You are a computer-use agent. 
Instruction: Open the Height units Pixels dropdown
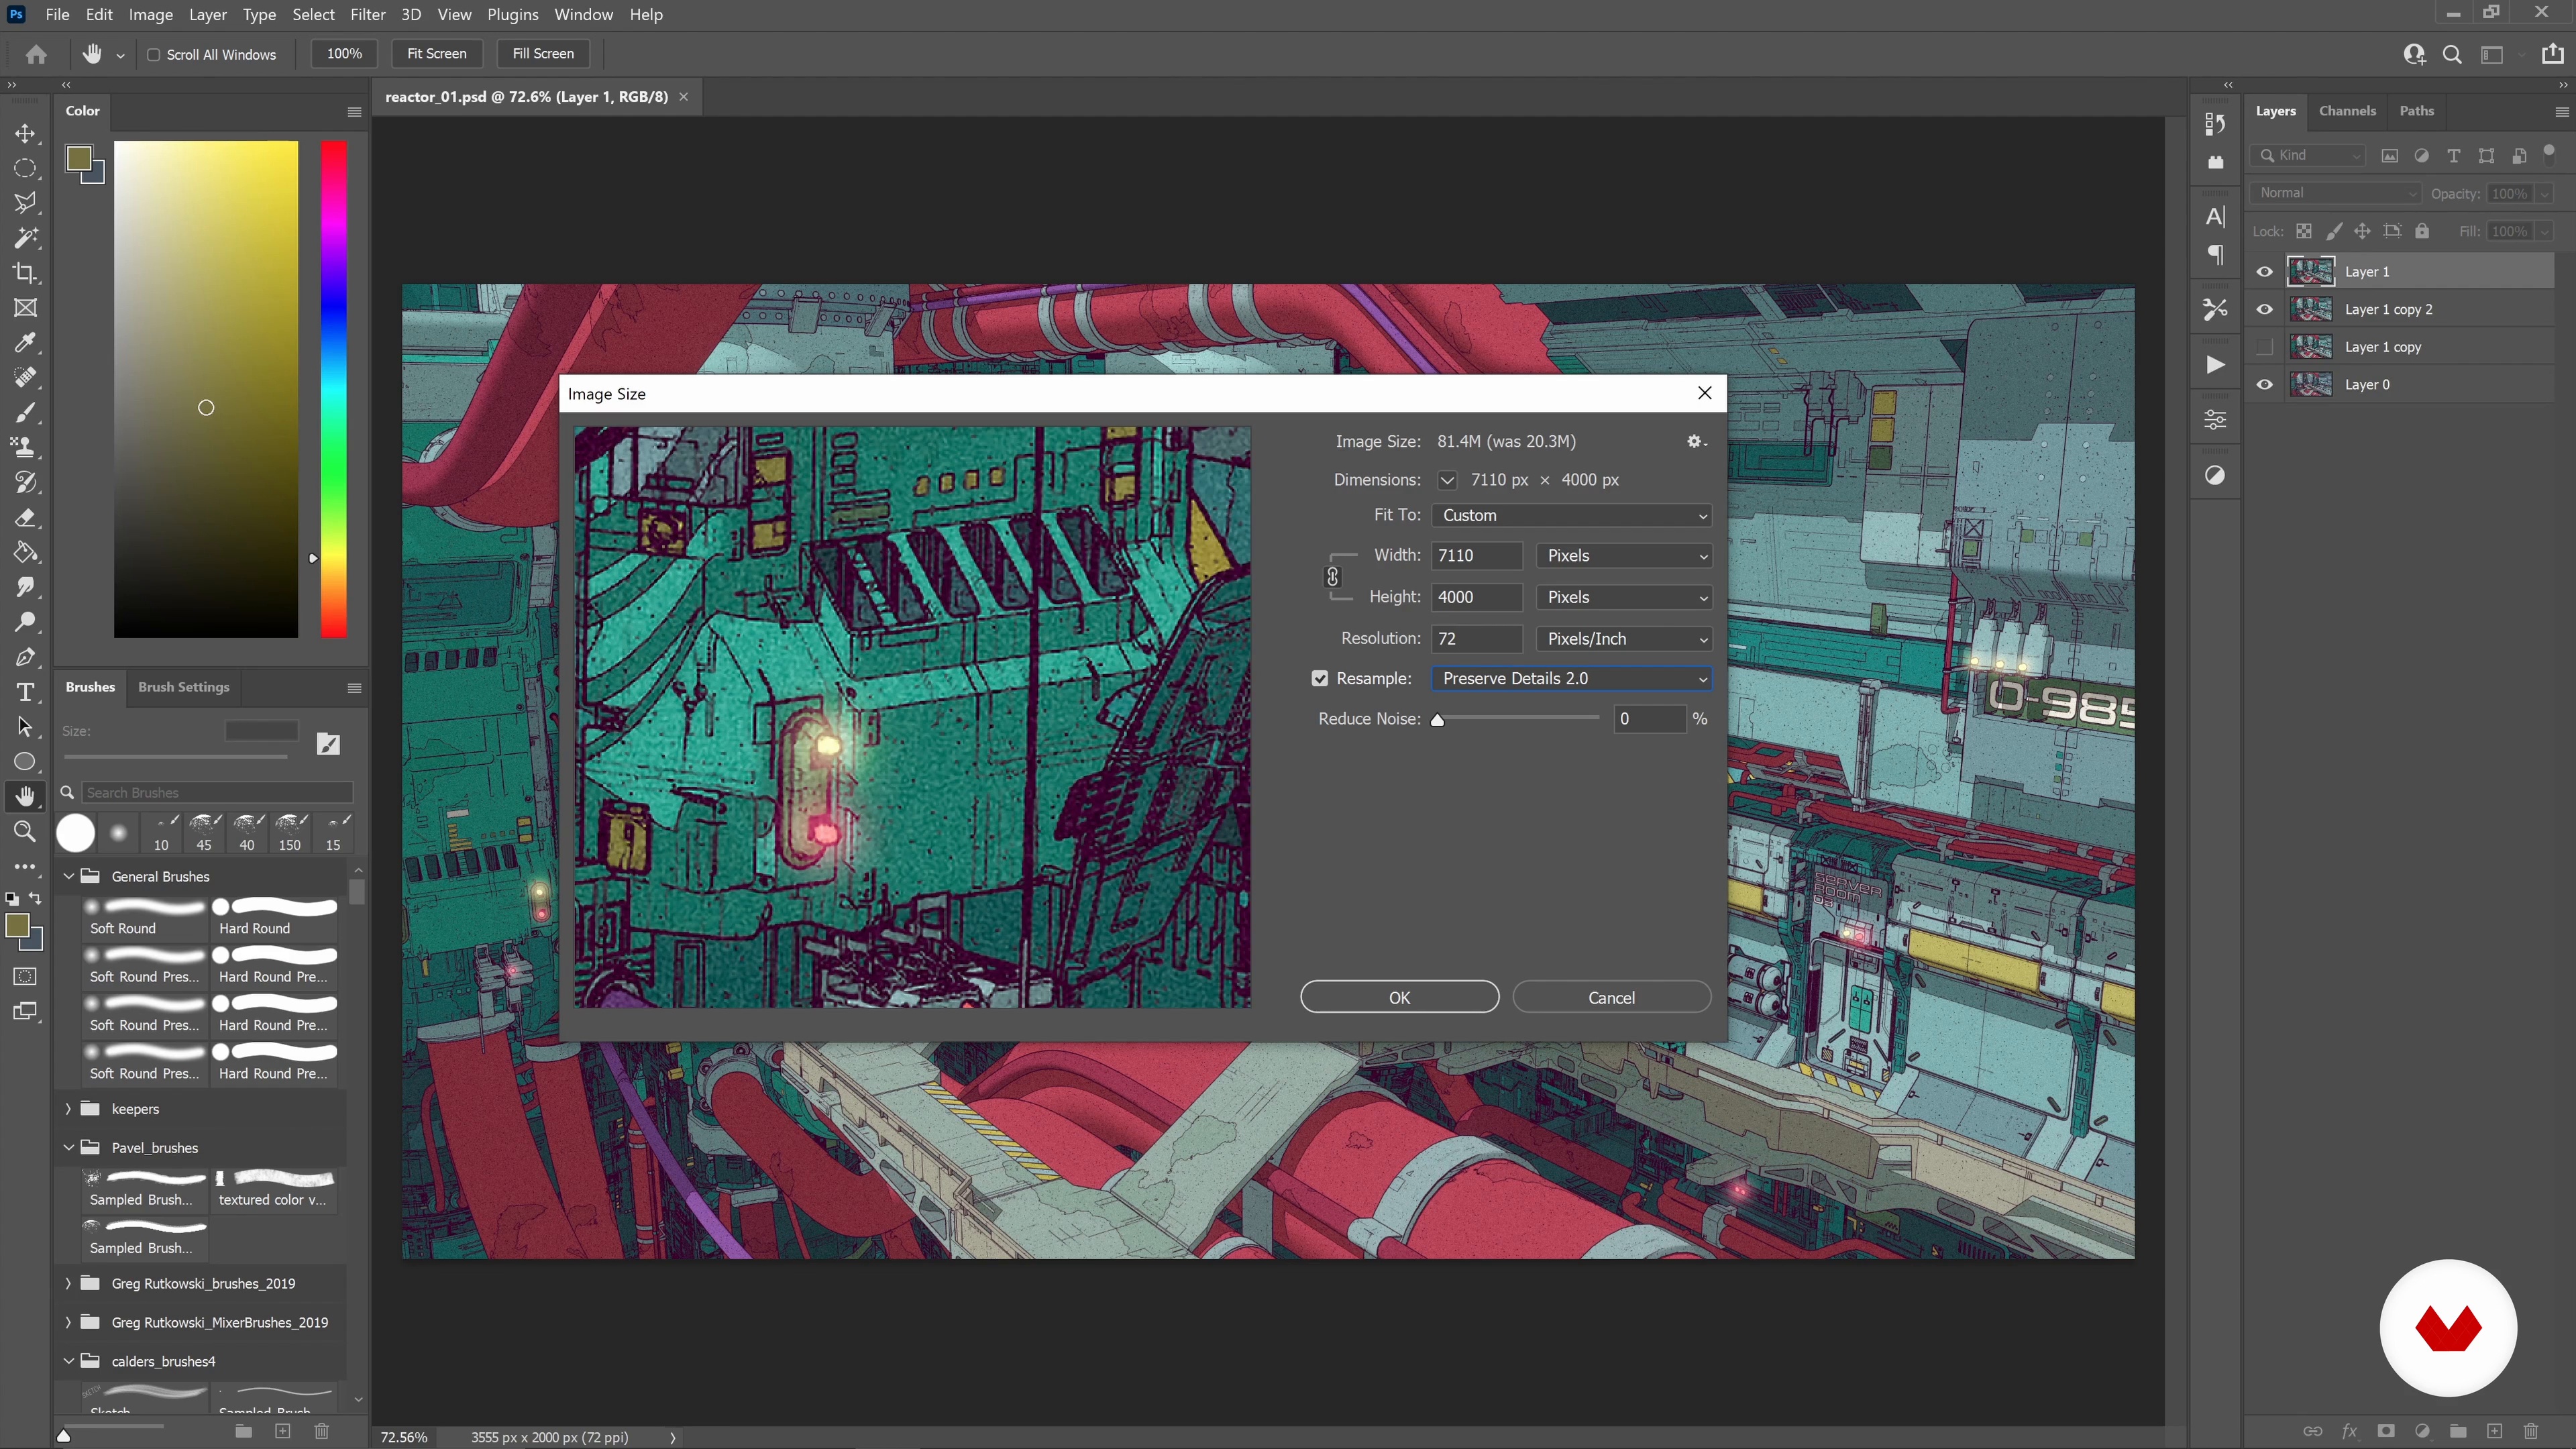pos(1624,597)
